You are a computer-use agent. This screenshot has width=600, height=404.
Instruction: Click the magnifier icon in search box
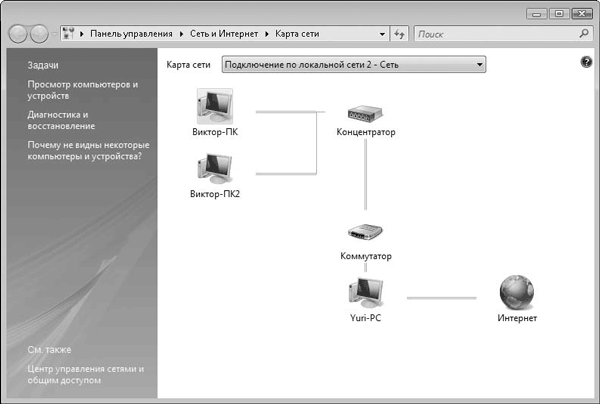click(x=584, y=34)
